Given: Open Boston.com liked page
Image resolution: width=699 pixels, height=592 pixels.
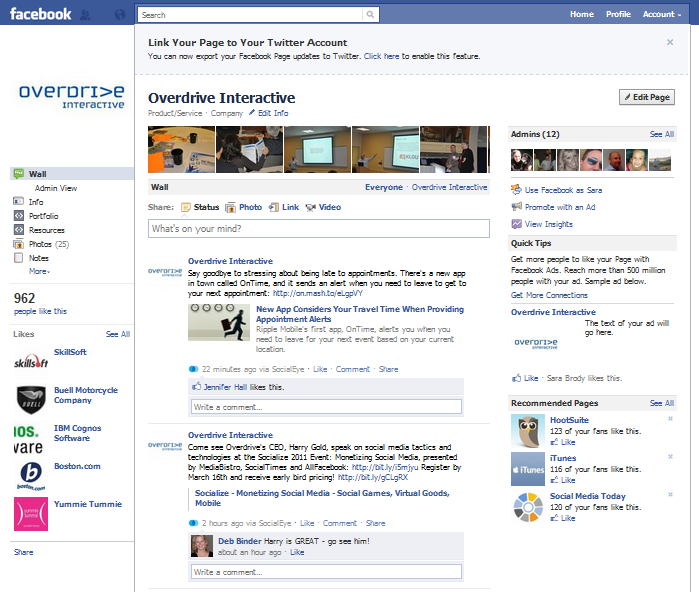Looking at the screenshot, I should (77, 466).
